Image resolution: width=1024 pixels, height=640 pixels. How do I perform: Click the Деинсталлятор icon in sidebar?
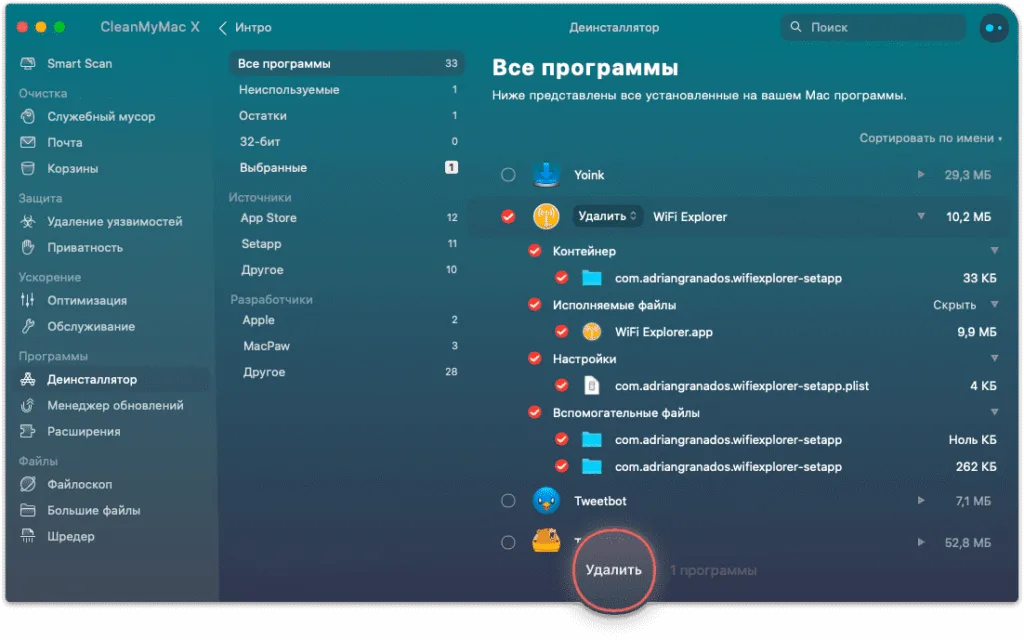(27, 379)
